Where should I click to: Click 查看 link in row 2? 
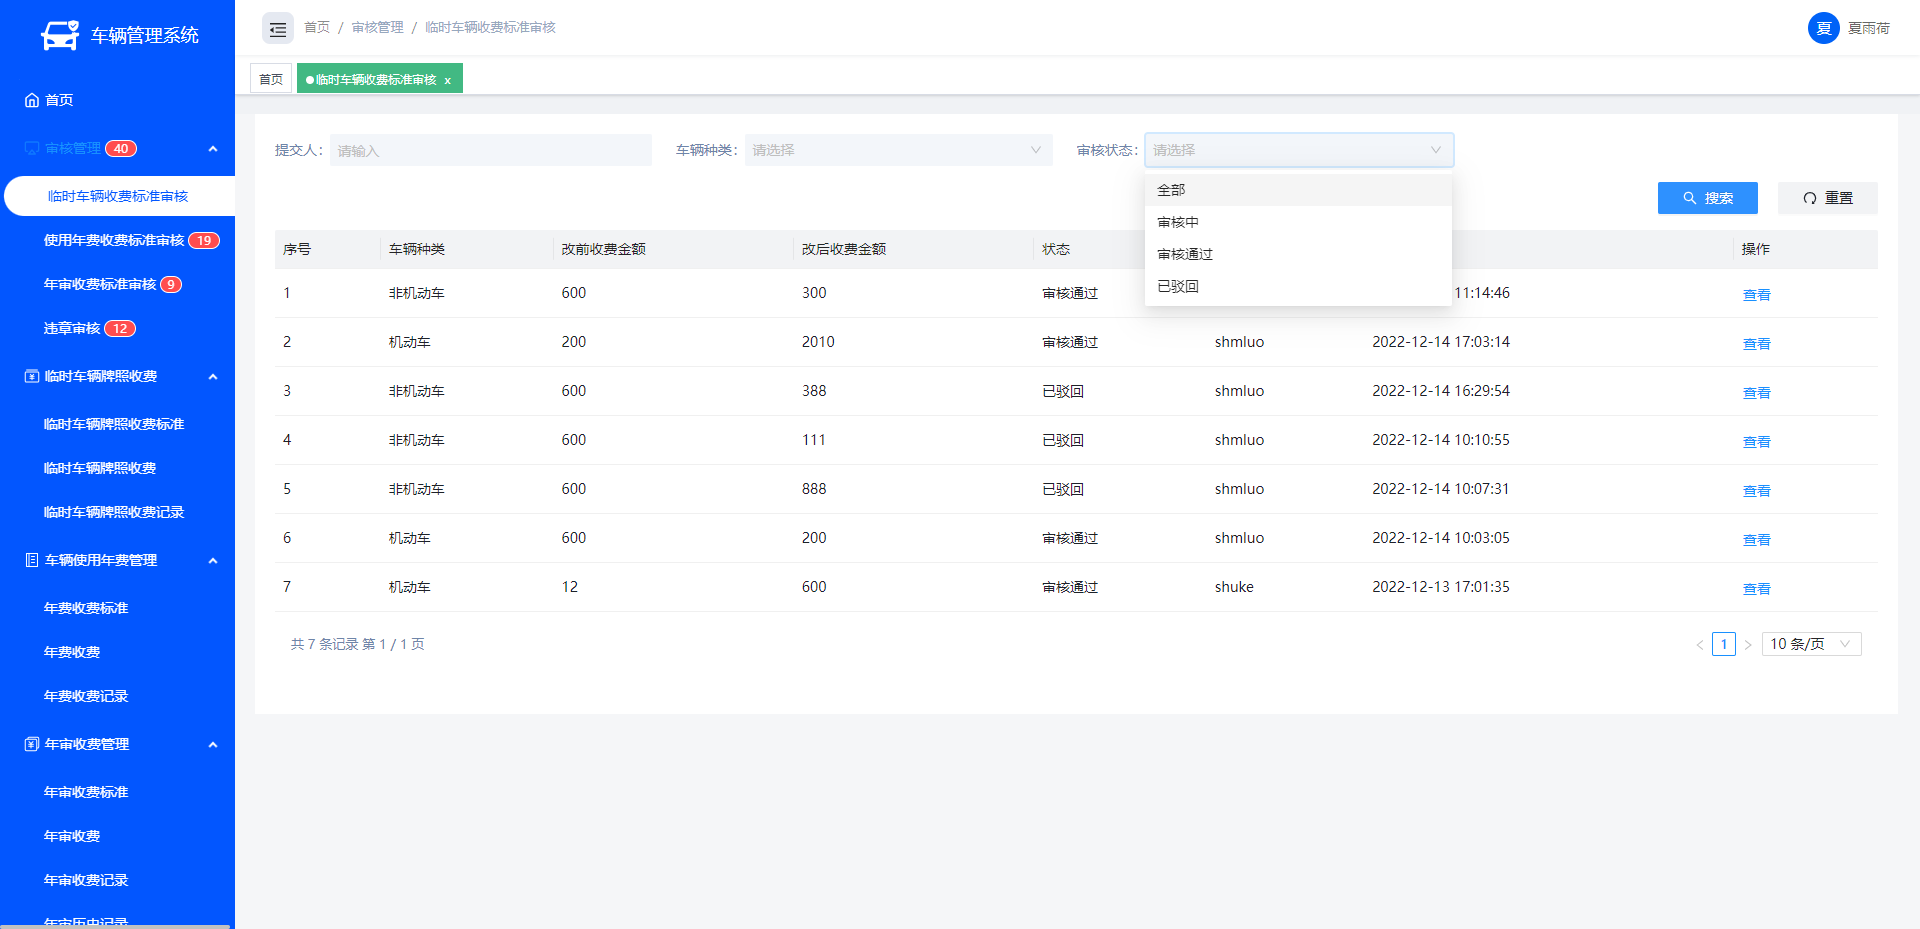(x=1756, y=344)
